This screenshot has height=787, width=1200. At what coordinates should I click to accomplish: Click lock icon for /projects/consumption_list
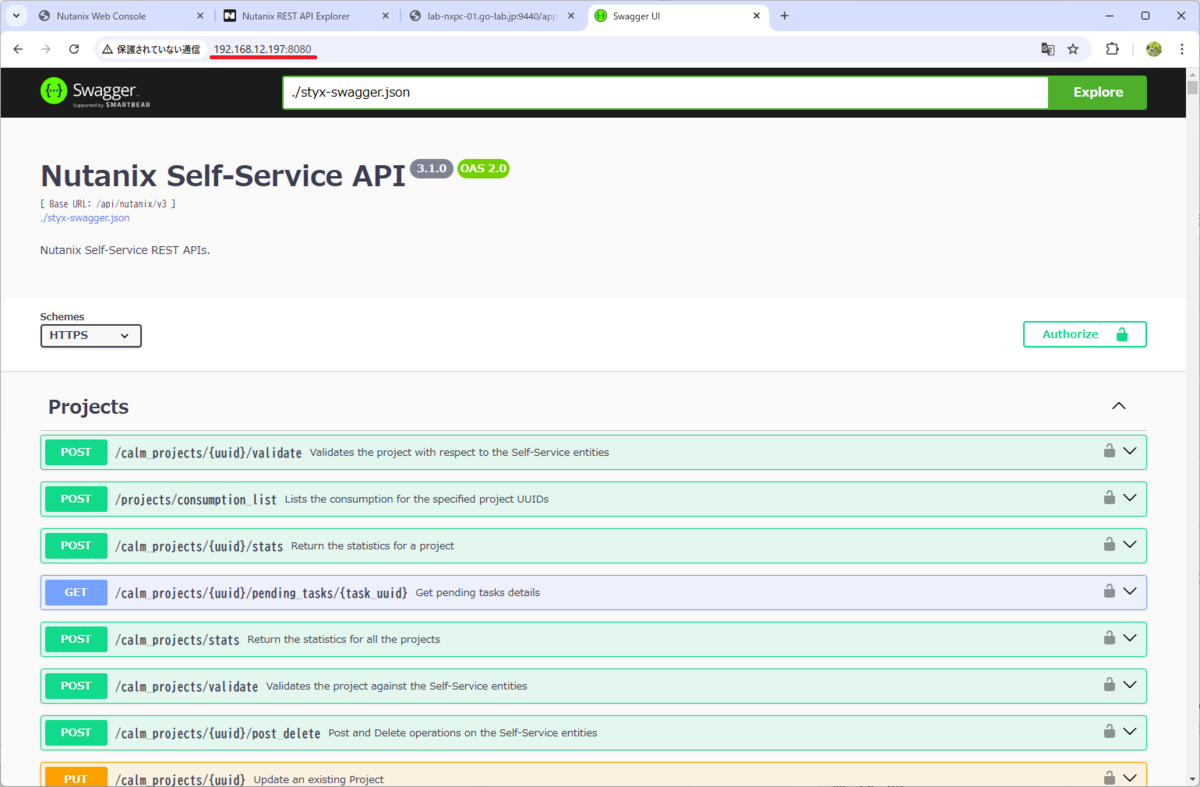[x=1109, y=498]
